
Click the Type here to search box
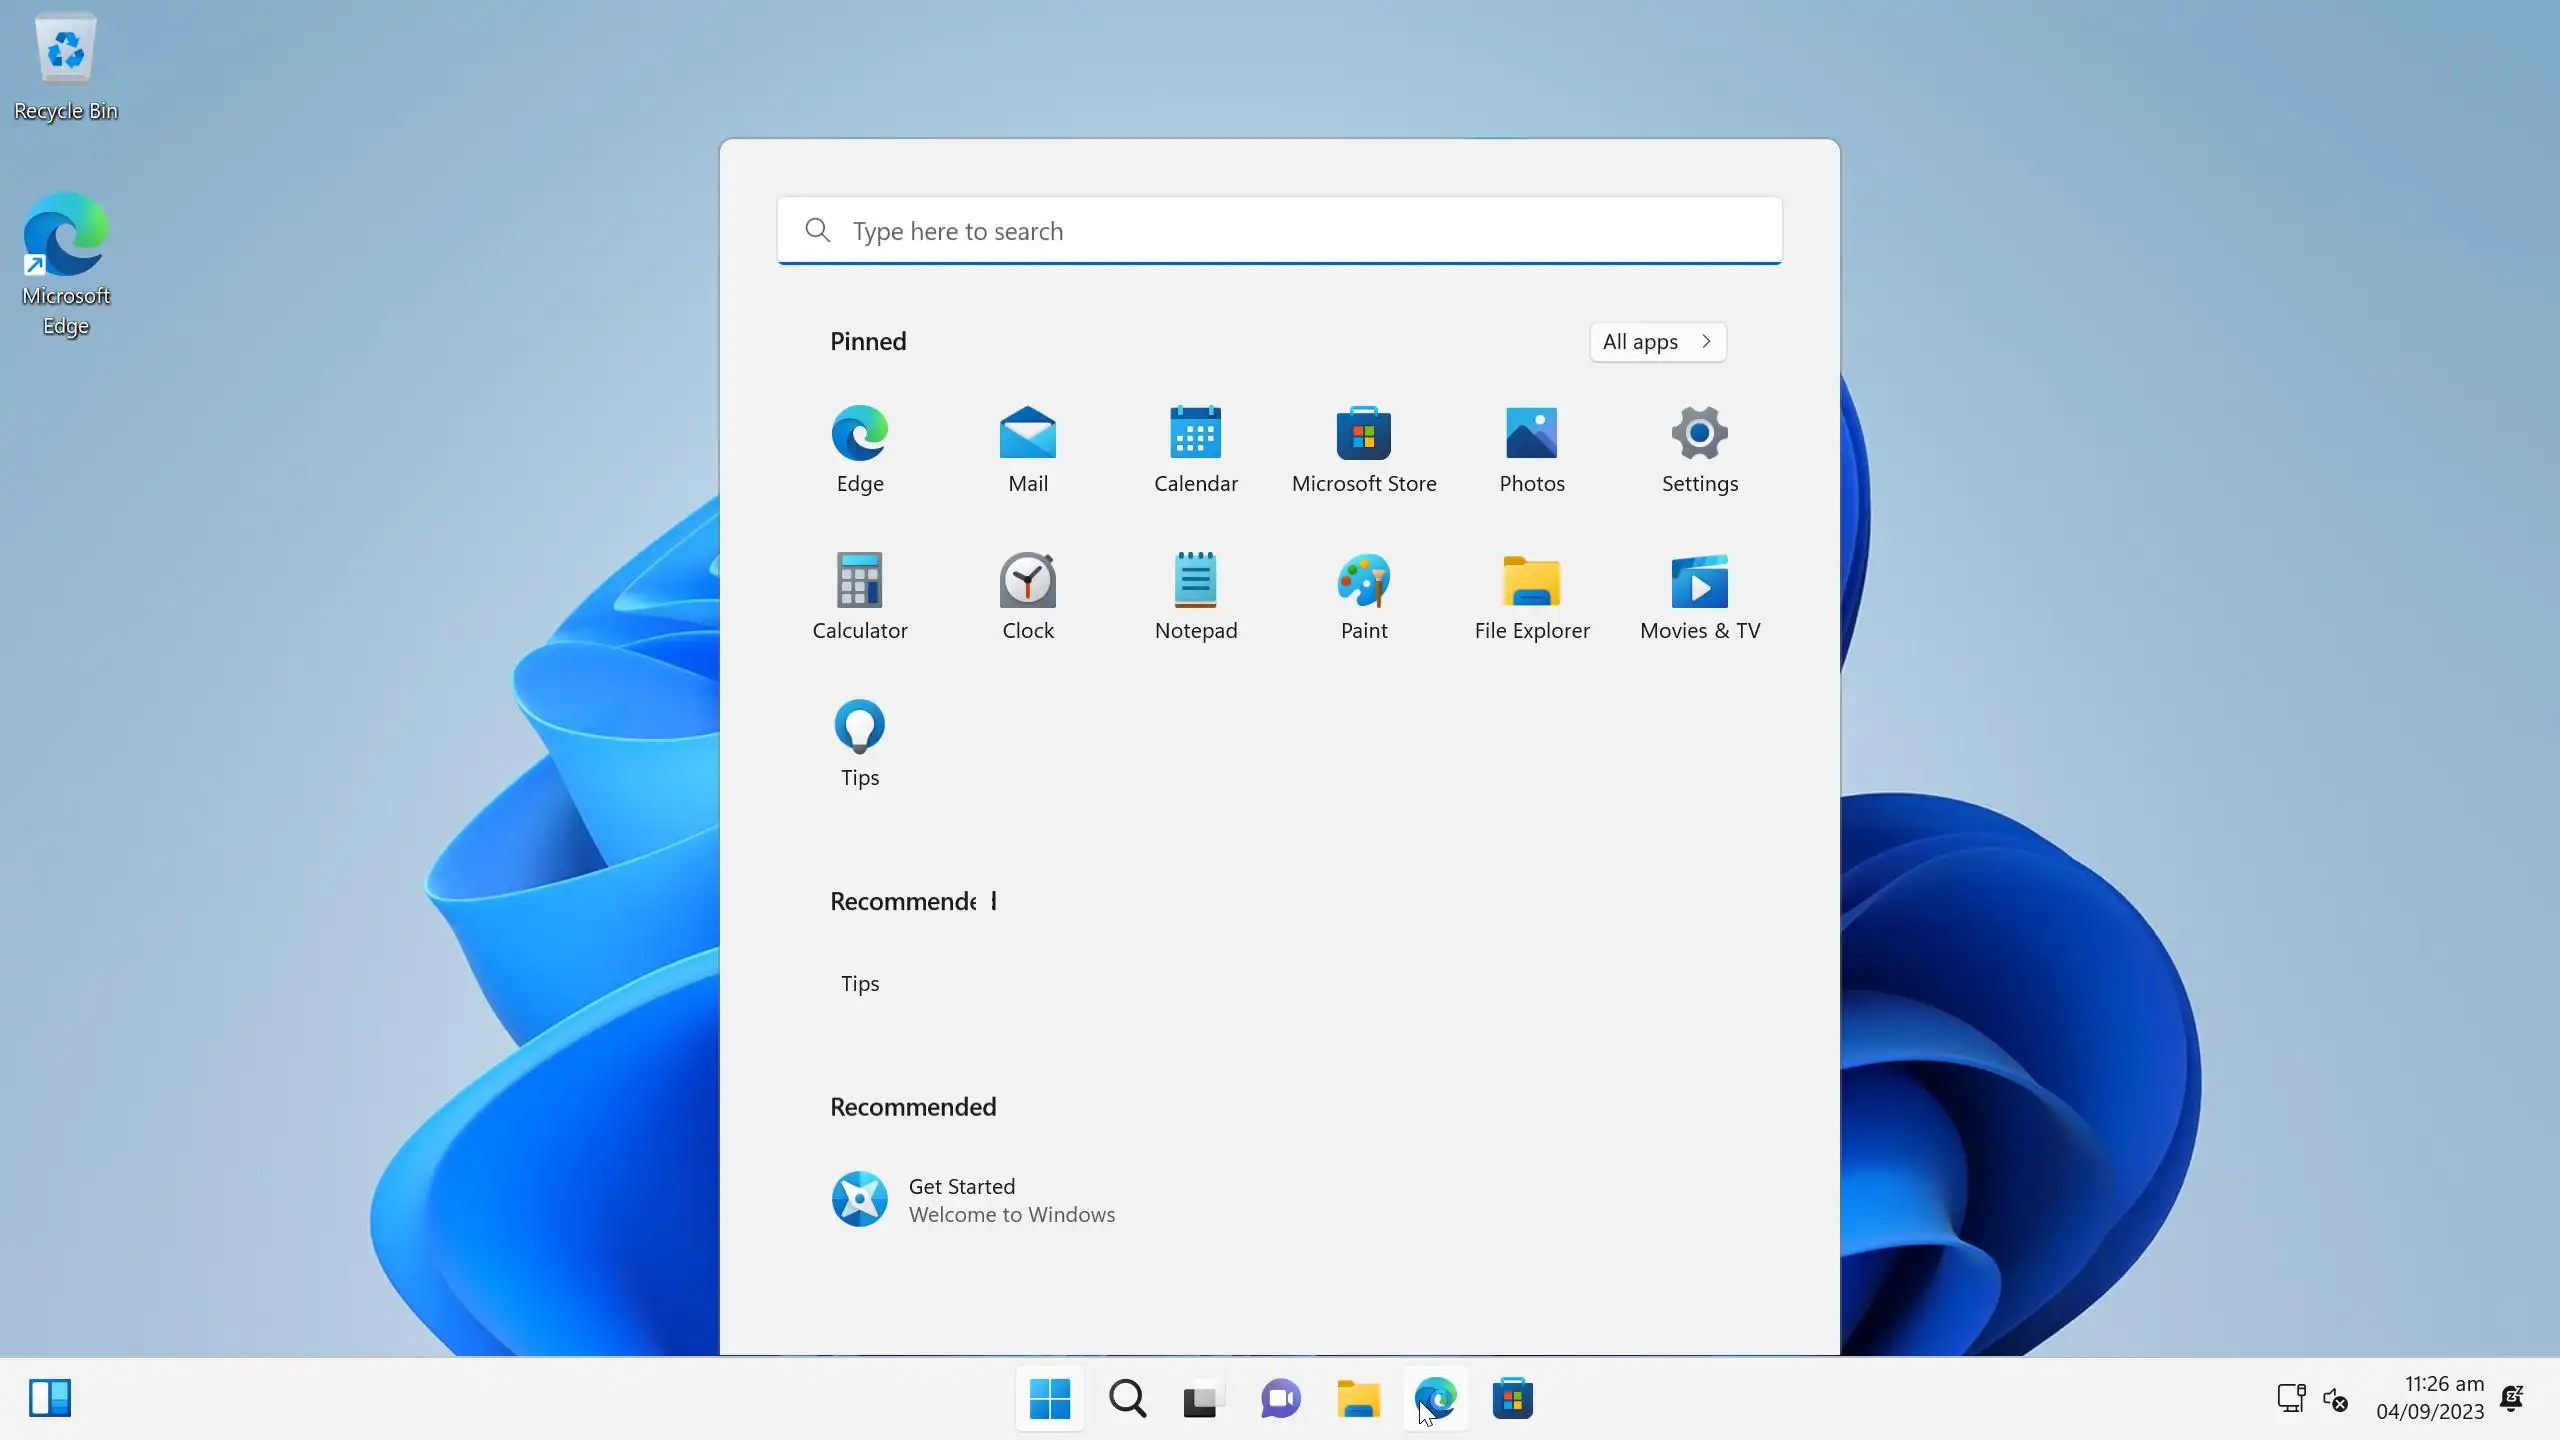[x=1280, y=231]
